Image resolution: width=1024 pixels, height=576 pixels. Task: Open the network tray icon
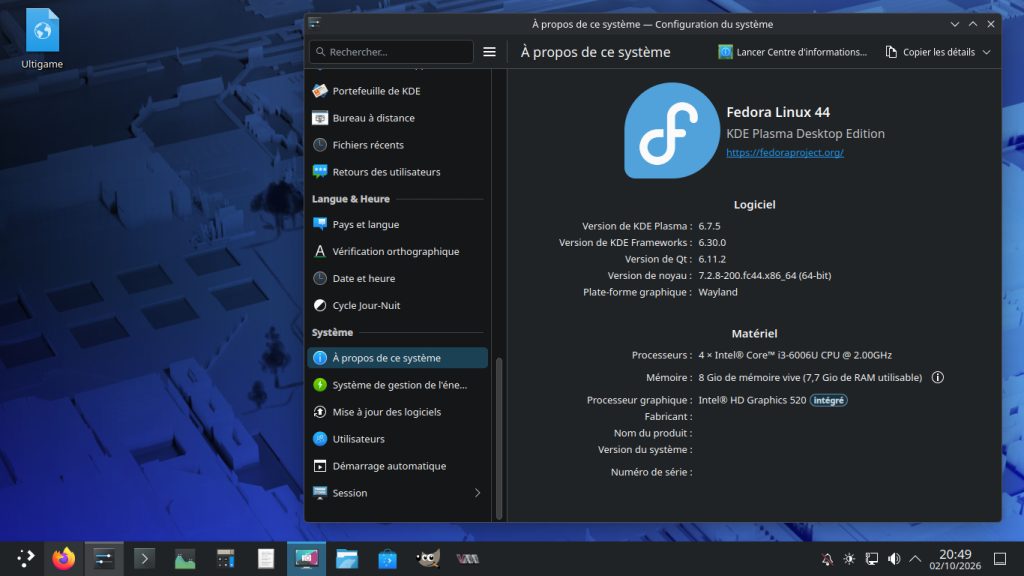(872, 558)
